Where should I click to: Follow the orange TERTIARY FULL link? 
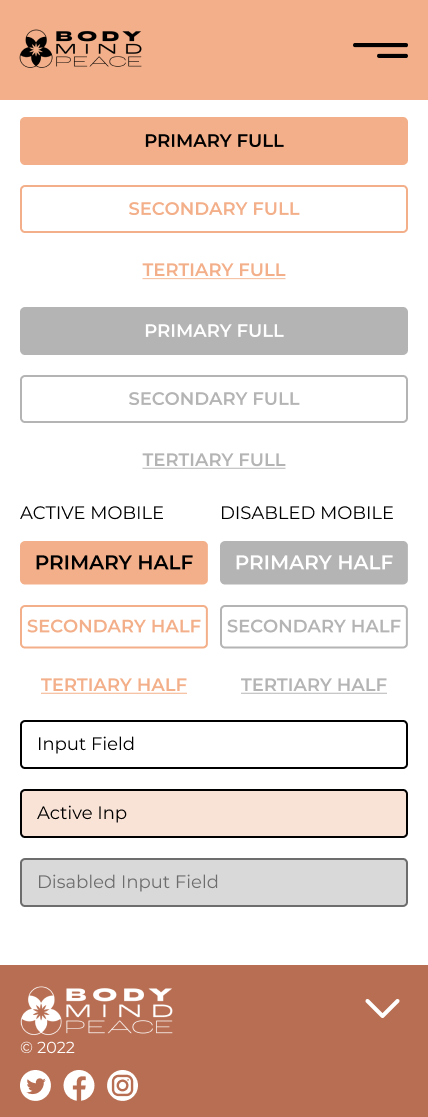point(214,271)
